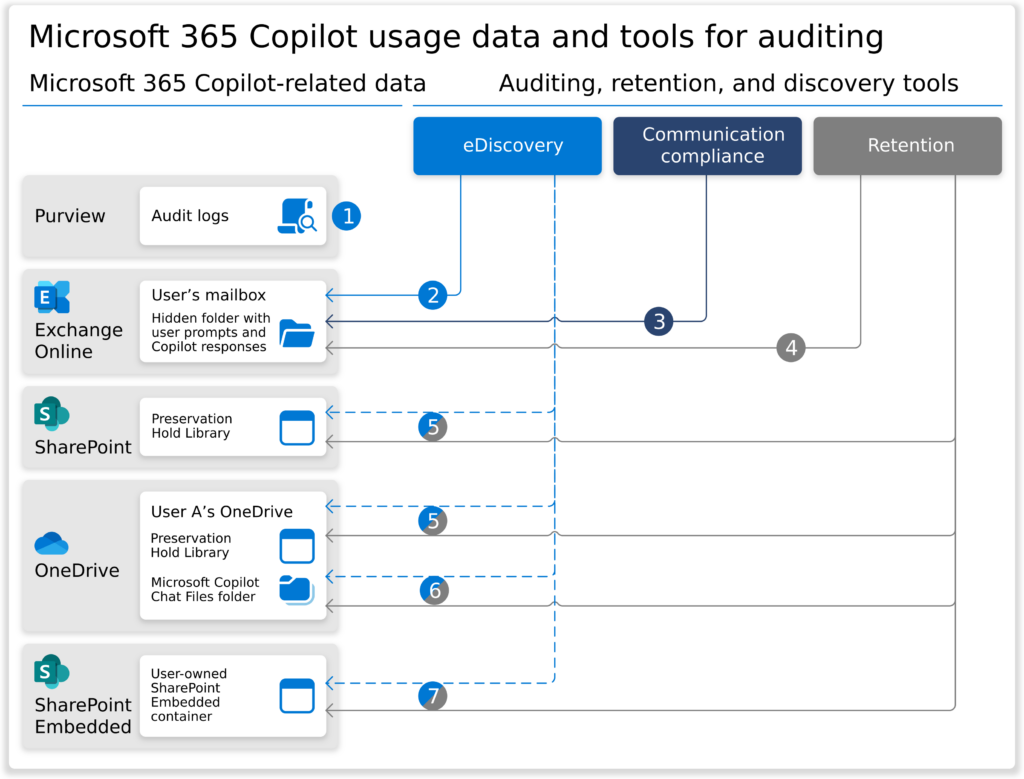This screenshot has height=779, width=1024.
Task: Select the Exchange Online logo icon
Action: tap(52, 297)
